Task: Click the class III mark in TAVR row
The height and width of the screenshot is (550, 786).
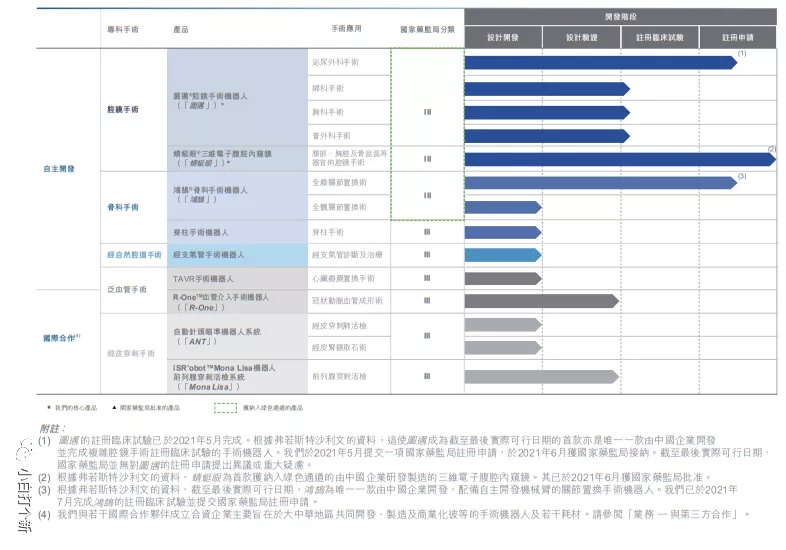Action: coord(427,278)
